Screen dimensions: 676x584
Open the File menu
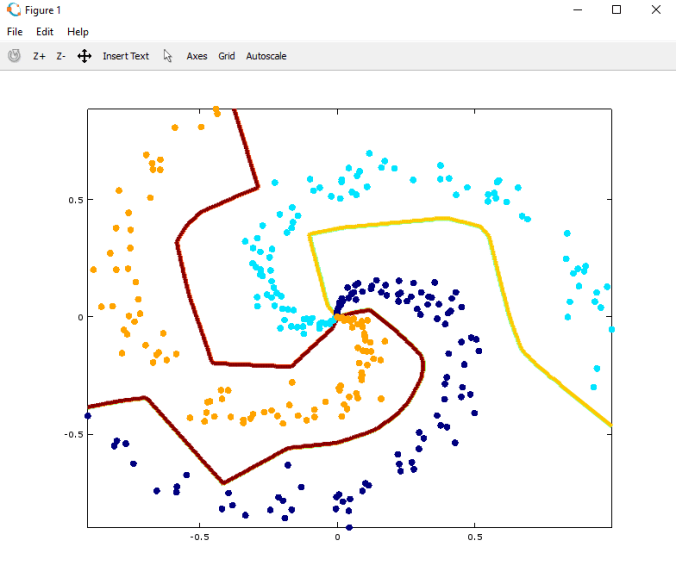pyautogui.click(x=17, y=32)
